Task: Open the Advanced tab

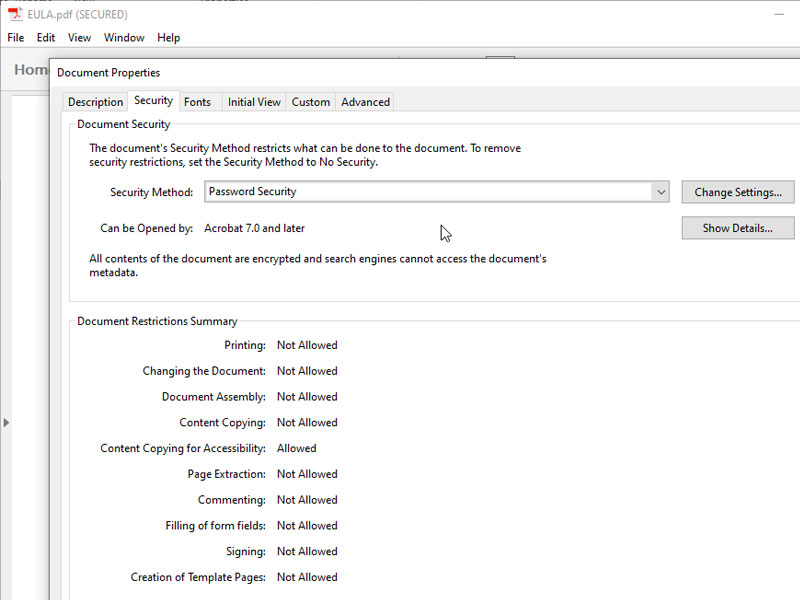Action: pos(365,102)
